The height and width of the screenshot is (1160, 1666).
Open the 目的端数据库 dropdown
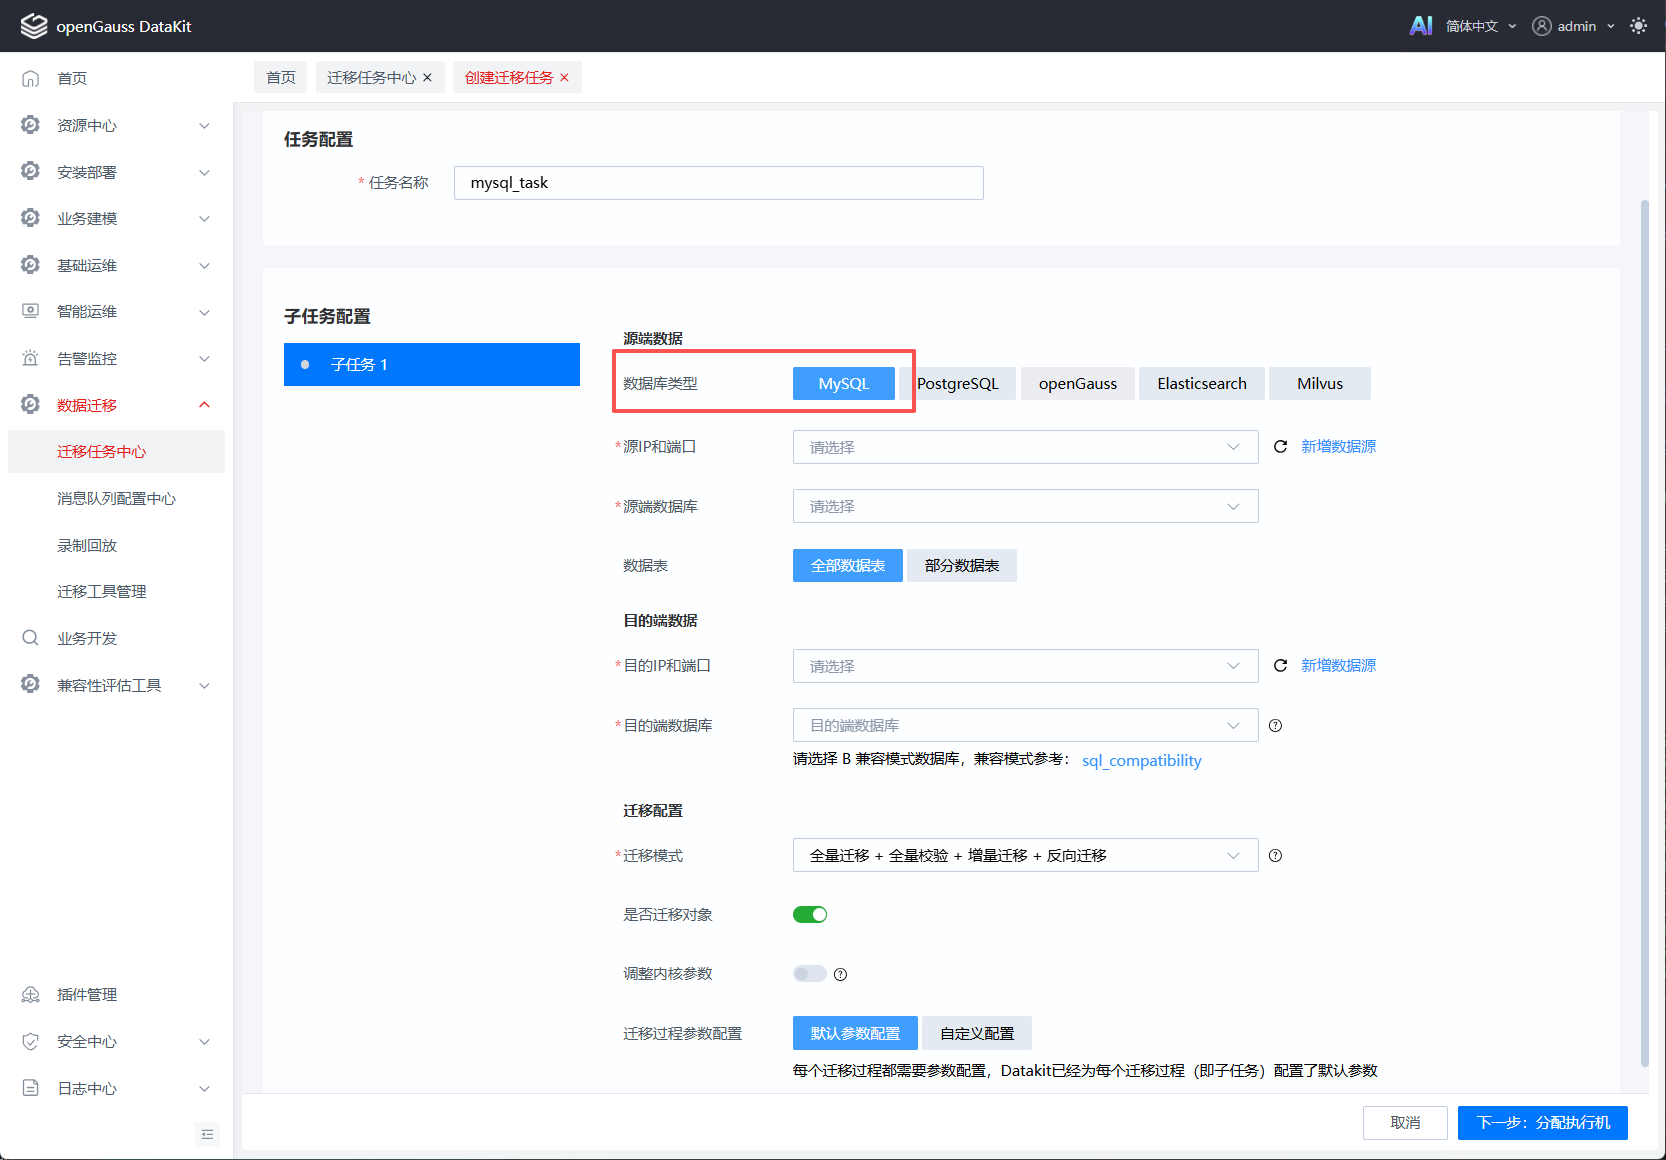(x=1025, y=726)
